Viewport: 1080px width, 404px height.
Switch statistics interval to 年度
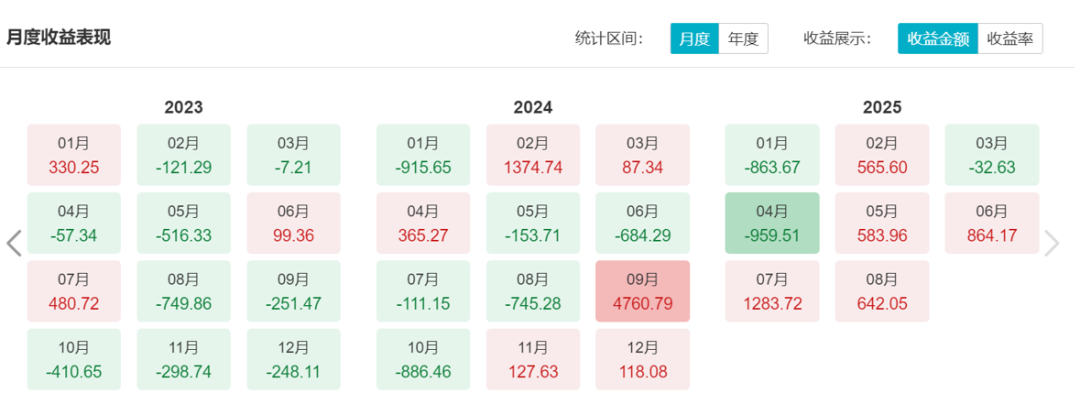click(743, 39)
